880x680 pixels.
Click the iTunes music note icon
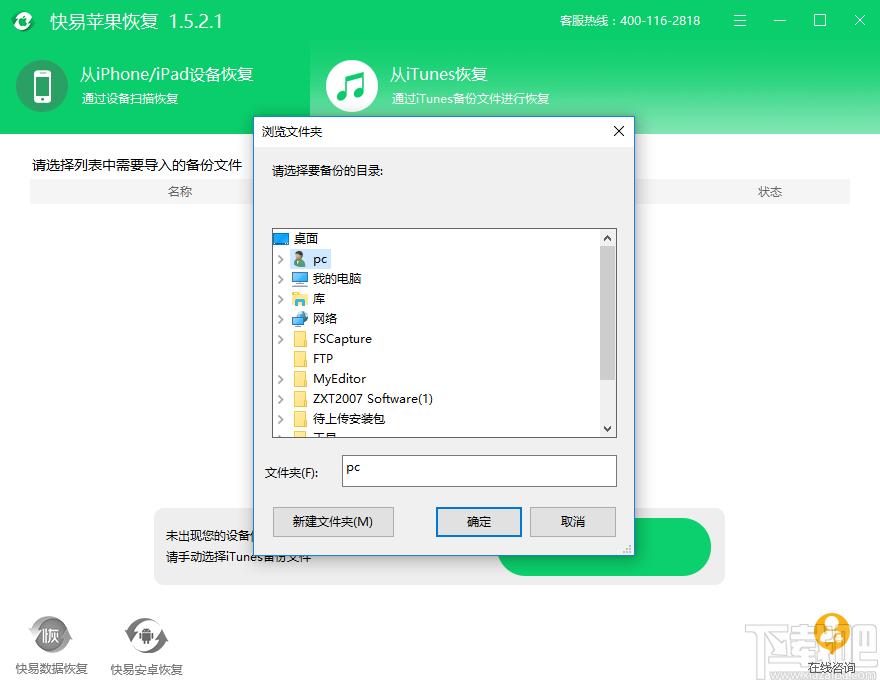[x=351, y=86]
